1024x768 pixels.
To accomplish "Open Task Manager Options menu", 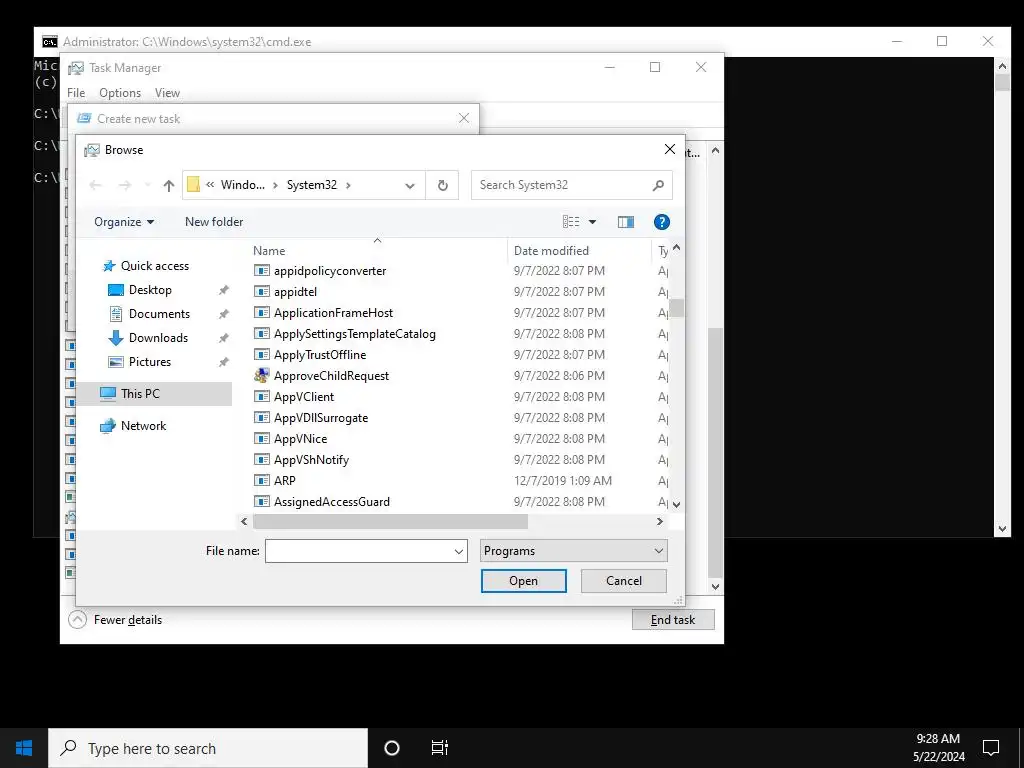I will pos(120,93).
